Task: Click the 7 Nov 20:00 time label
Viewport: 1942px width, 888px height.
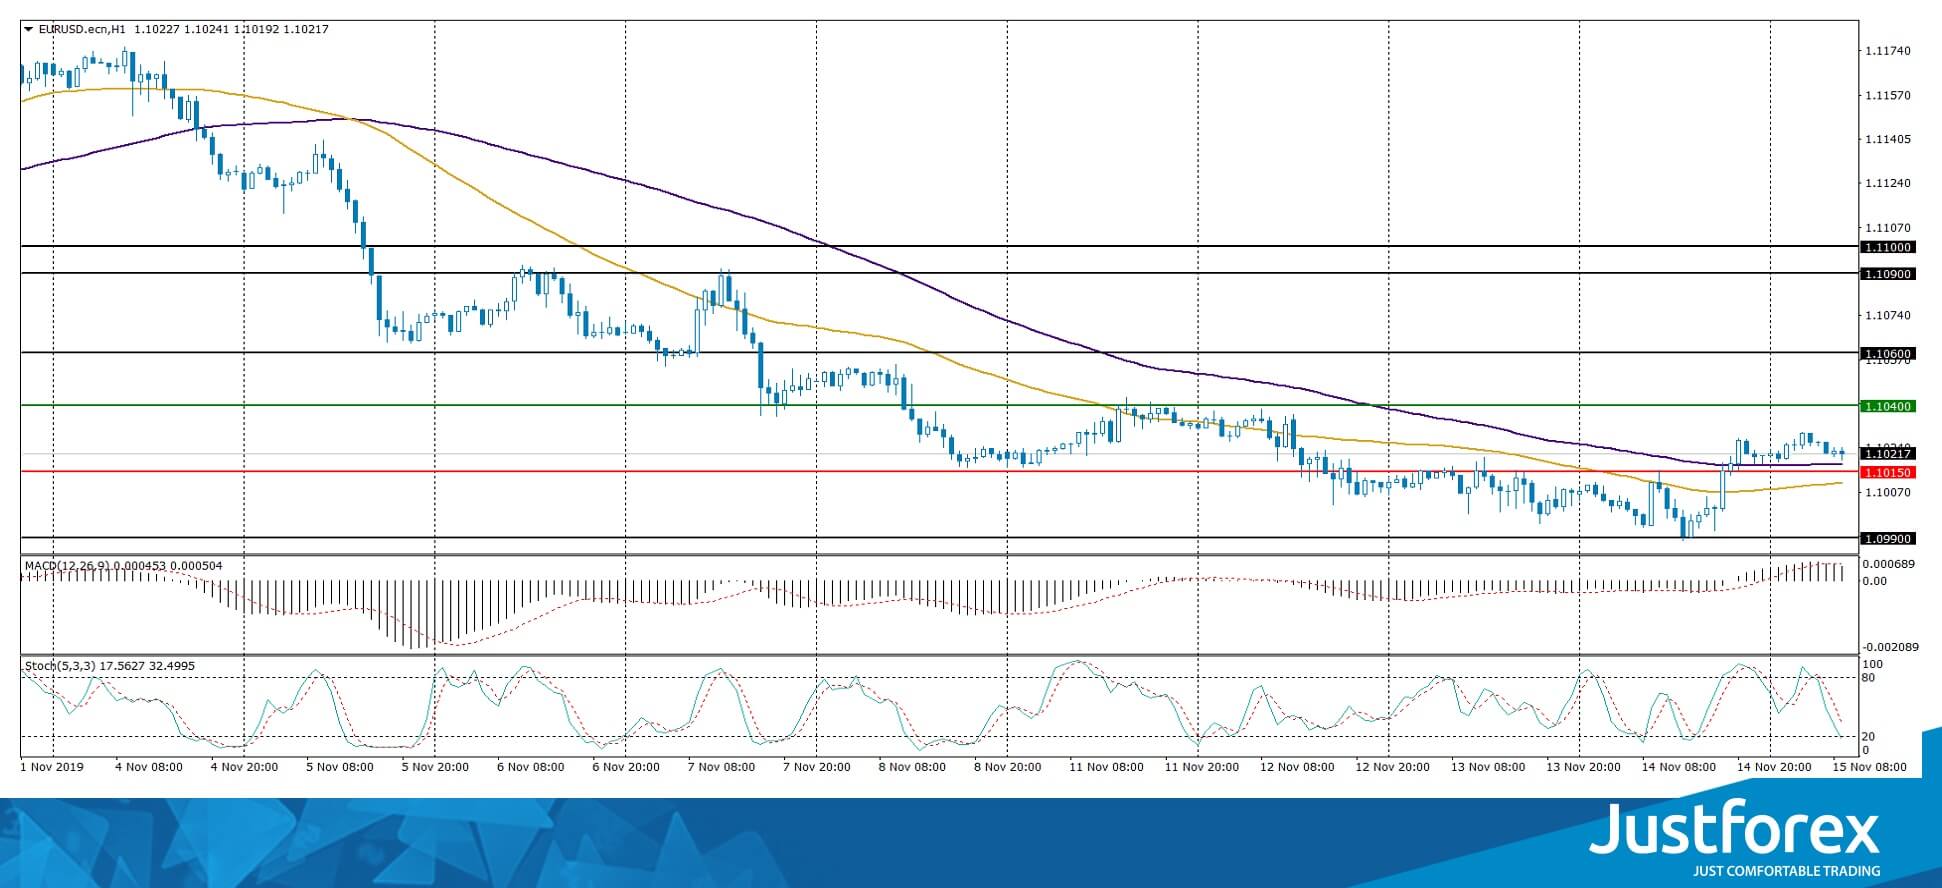Action: point(816,768)
